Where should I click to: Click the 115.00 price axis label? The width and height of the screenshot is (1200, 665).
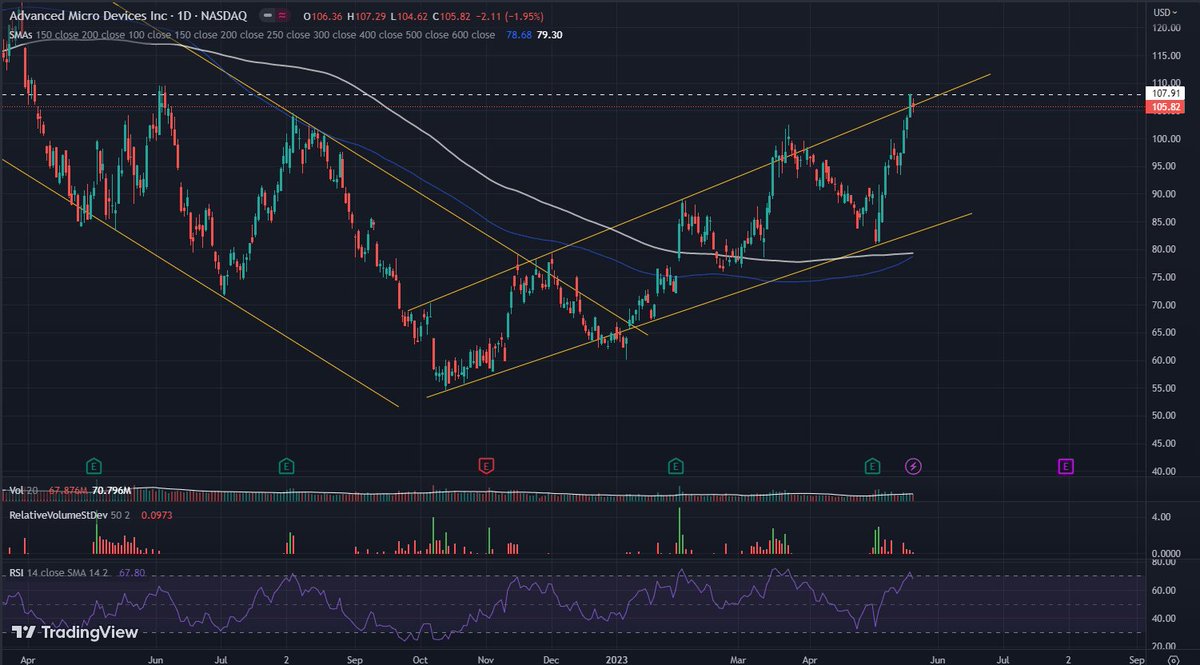[x=1166, y=55]
